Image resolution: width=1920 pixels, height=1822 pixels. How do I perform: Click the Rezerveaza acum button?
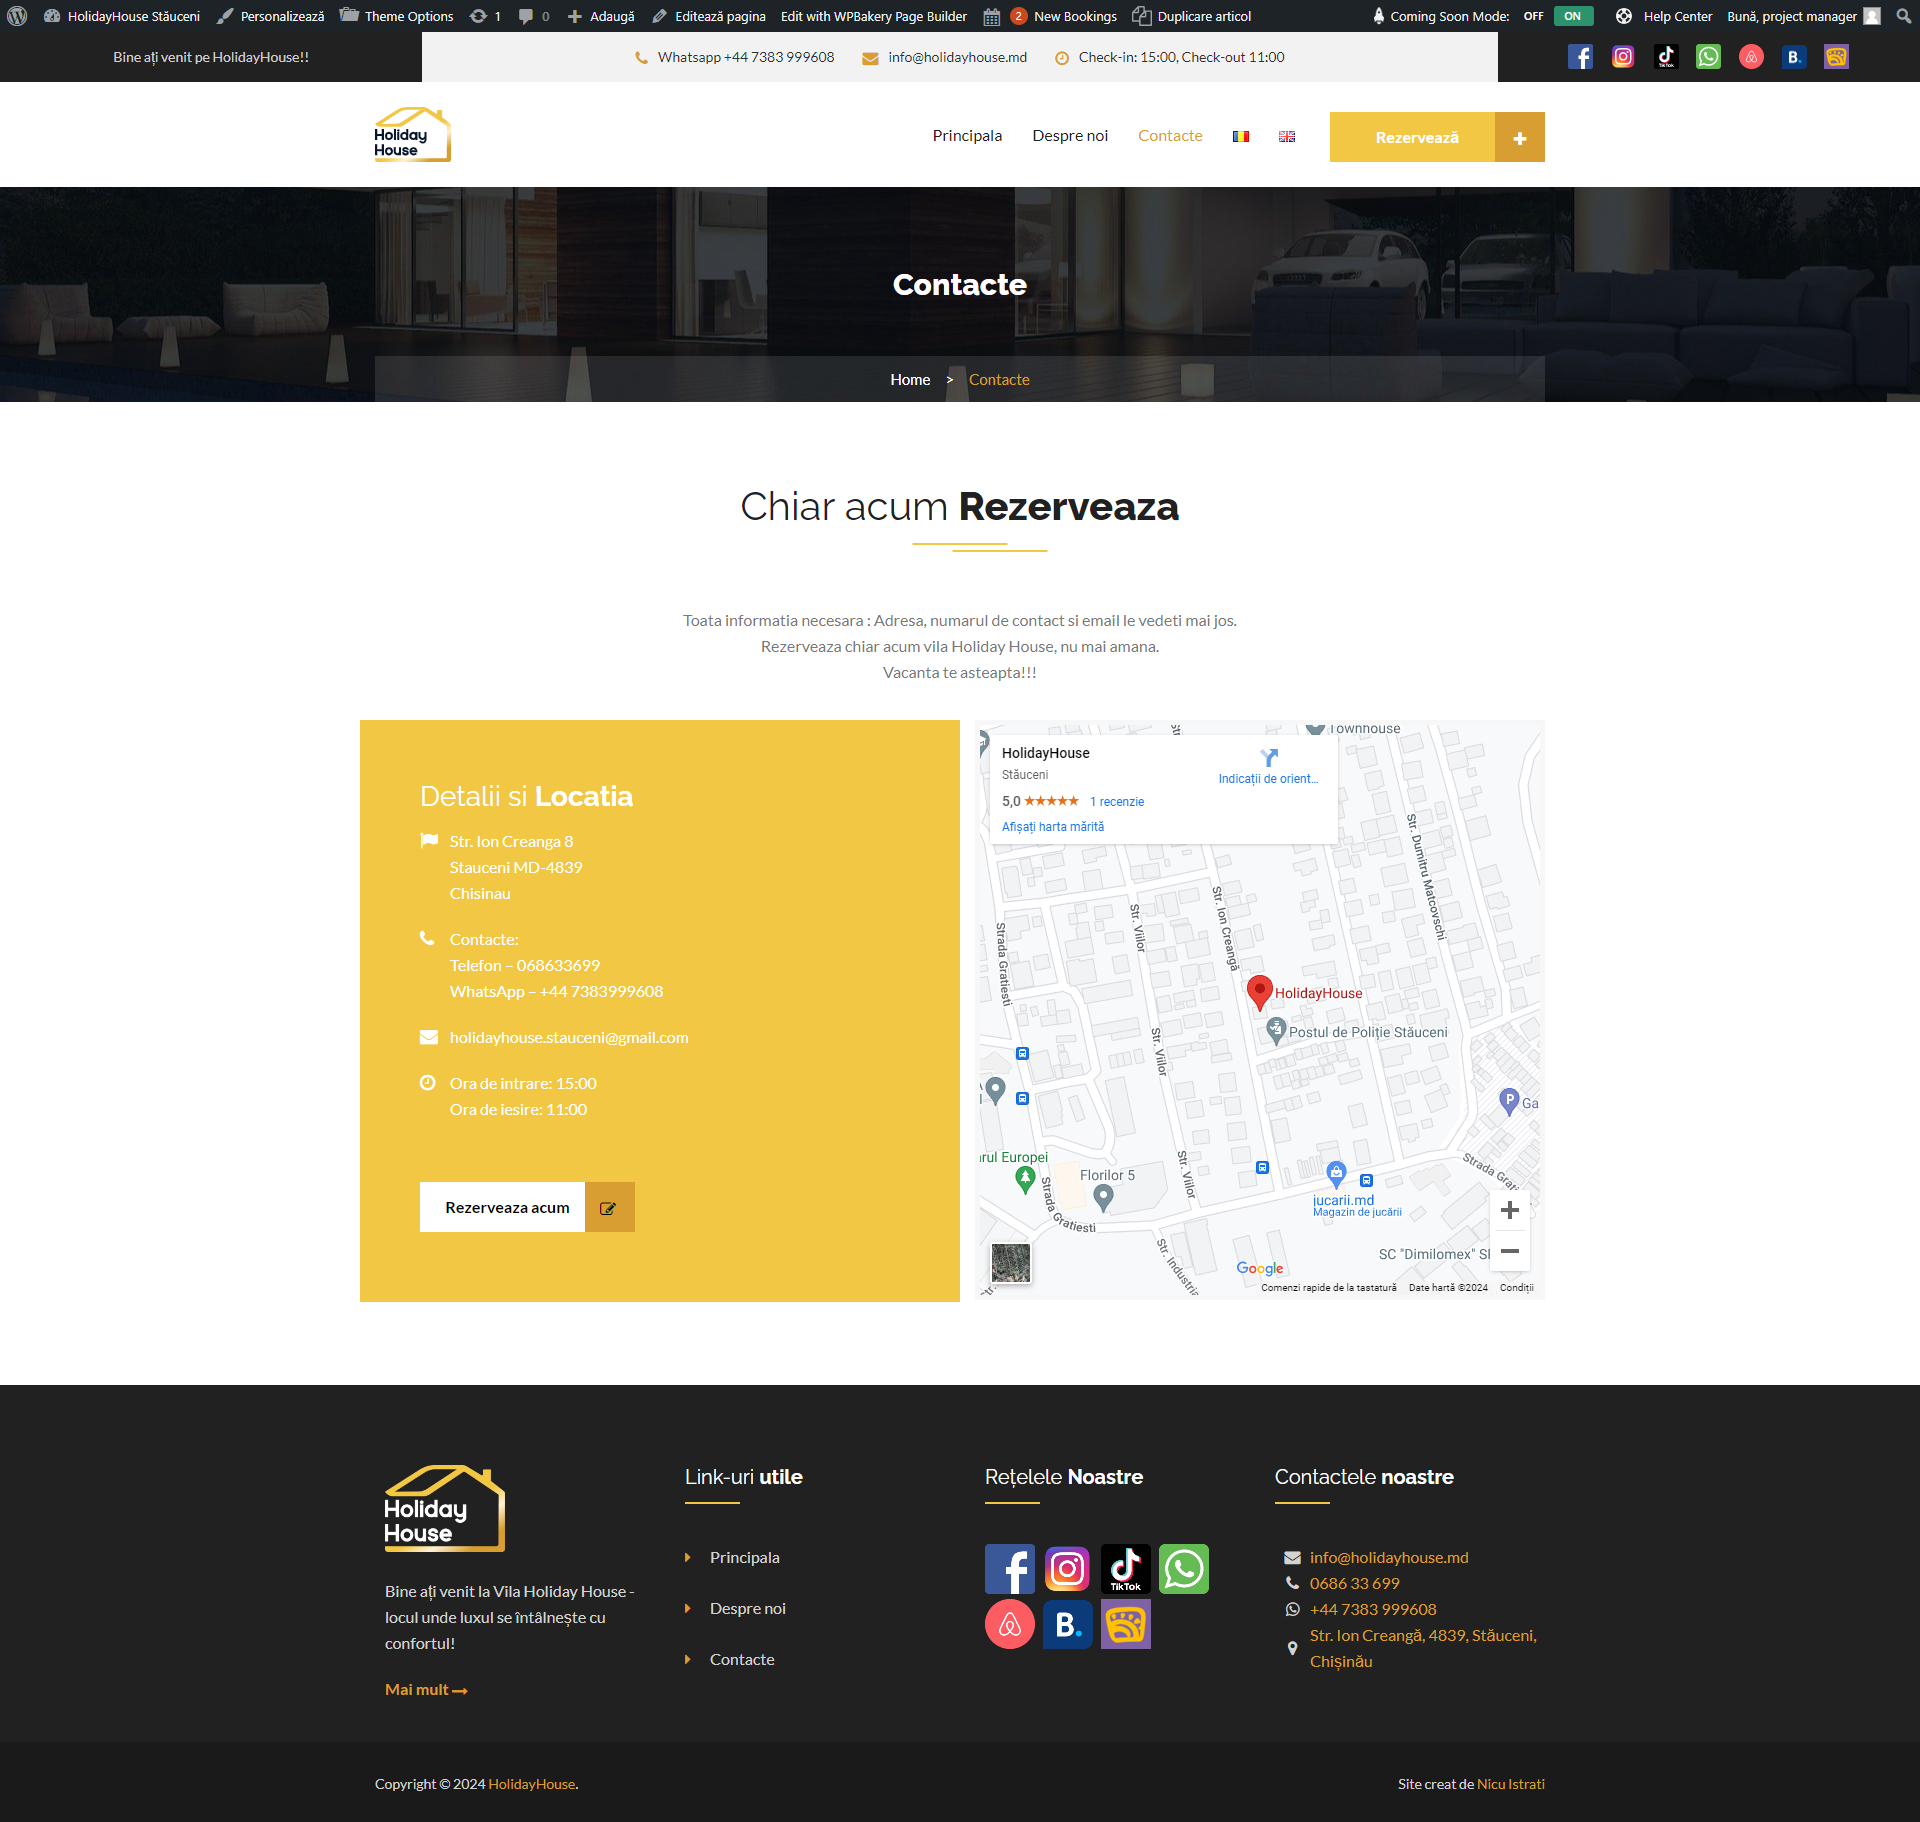coord(507,1208)
